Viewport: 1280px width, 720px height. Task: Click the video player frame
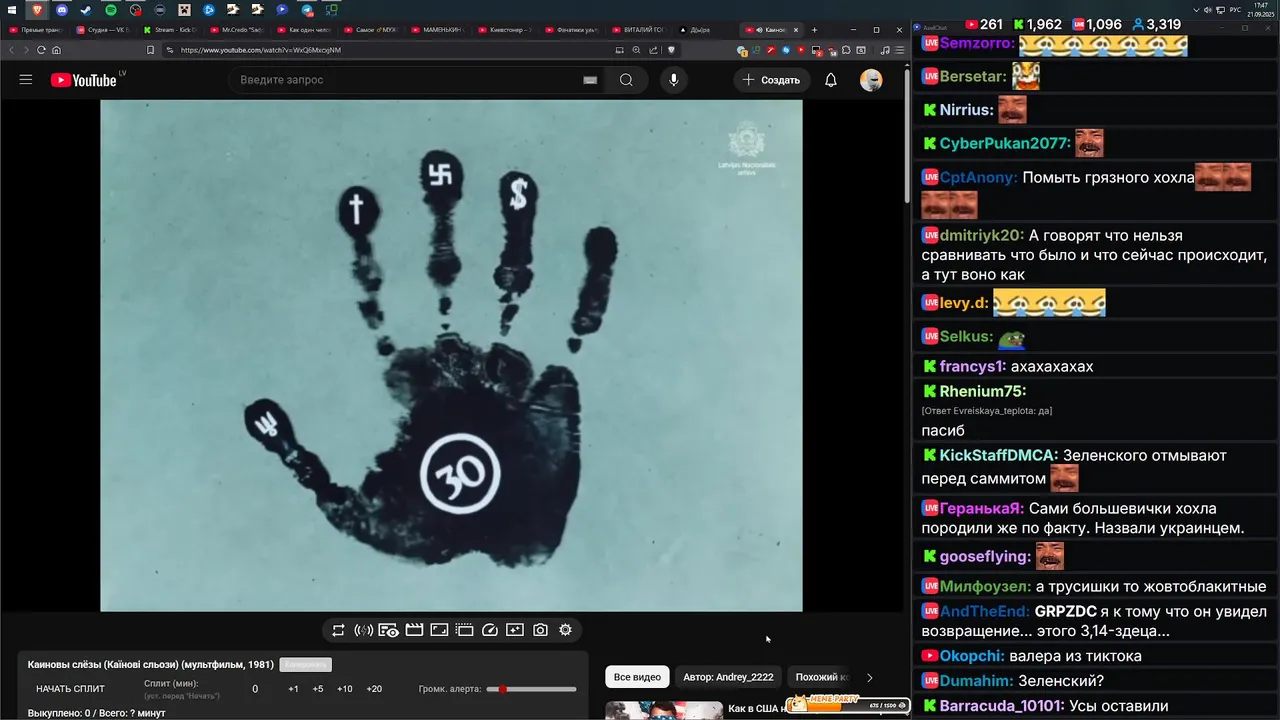[451, 355]
